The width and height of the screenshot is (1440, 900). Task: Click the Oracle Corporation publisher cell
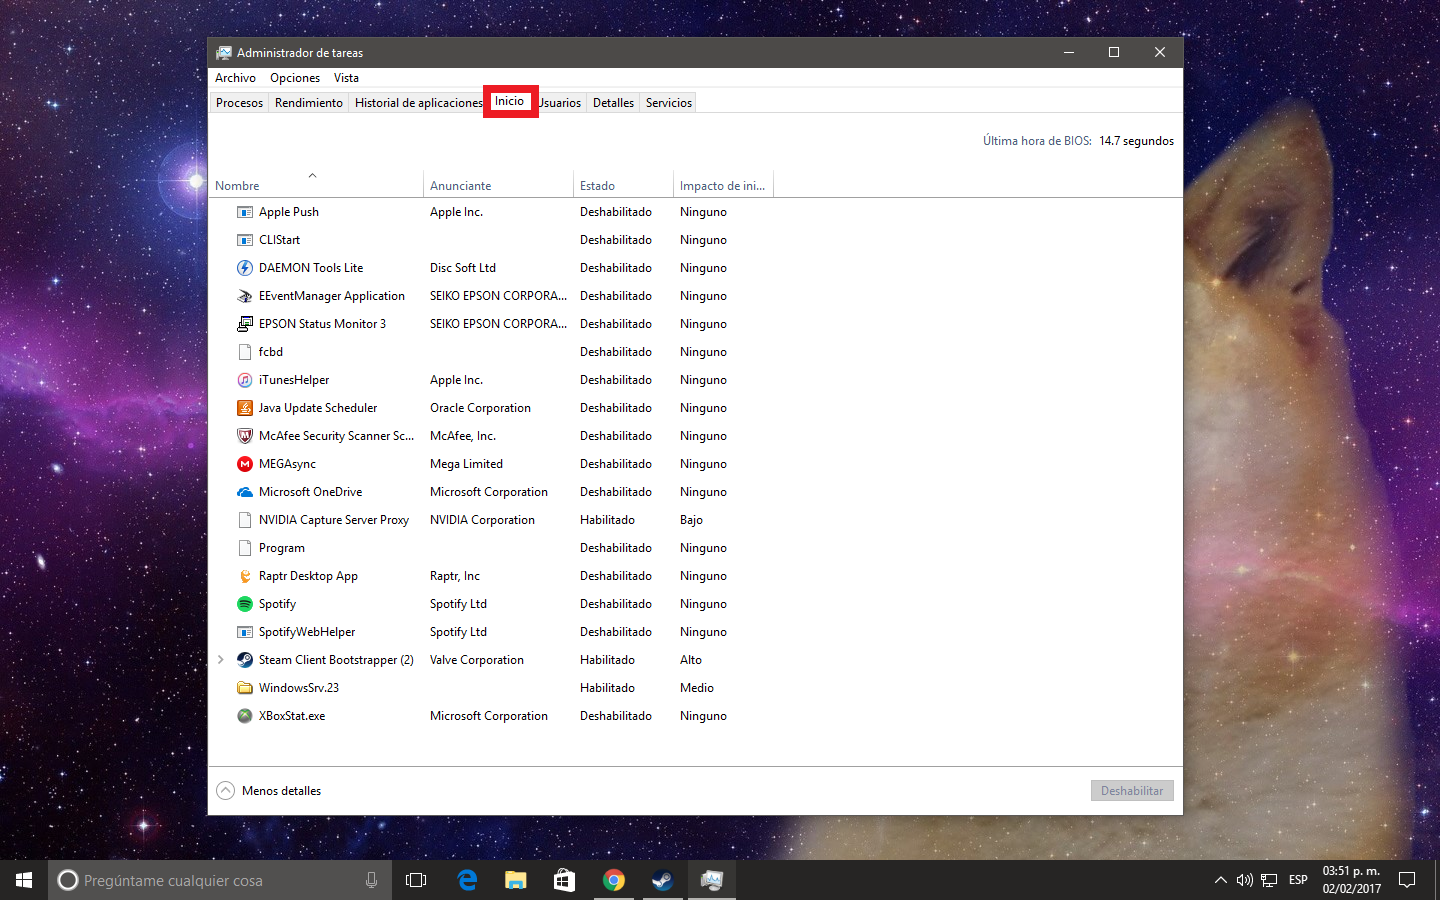pos(480,408)
